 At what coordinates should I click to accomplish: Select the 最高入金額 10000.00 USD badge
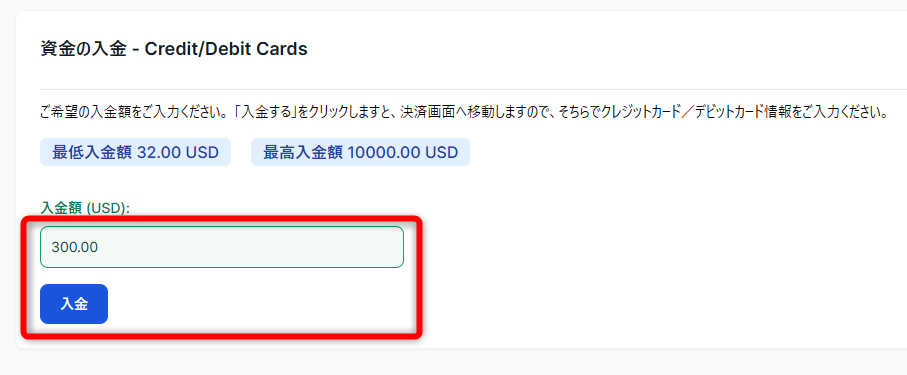(360, 152)
